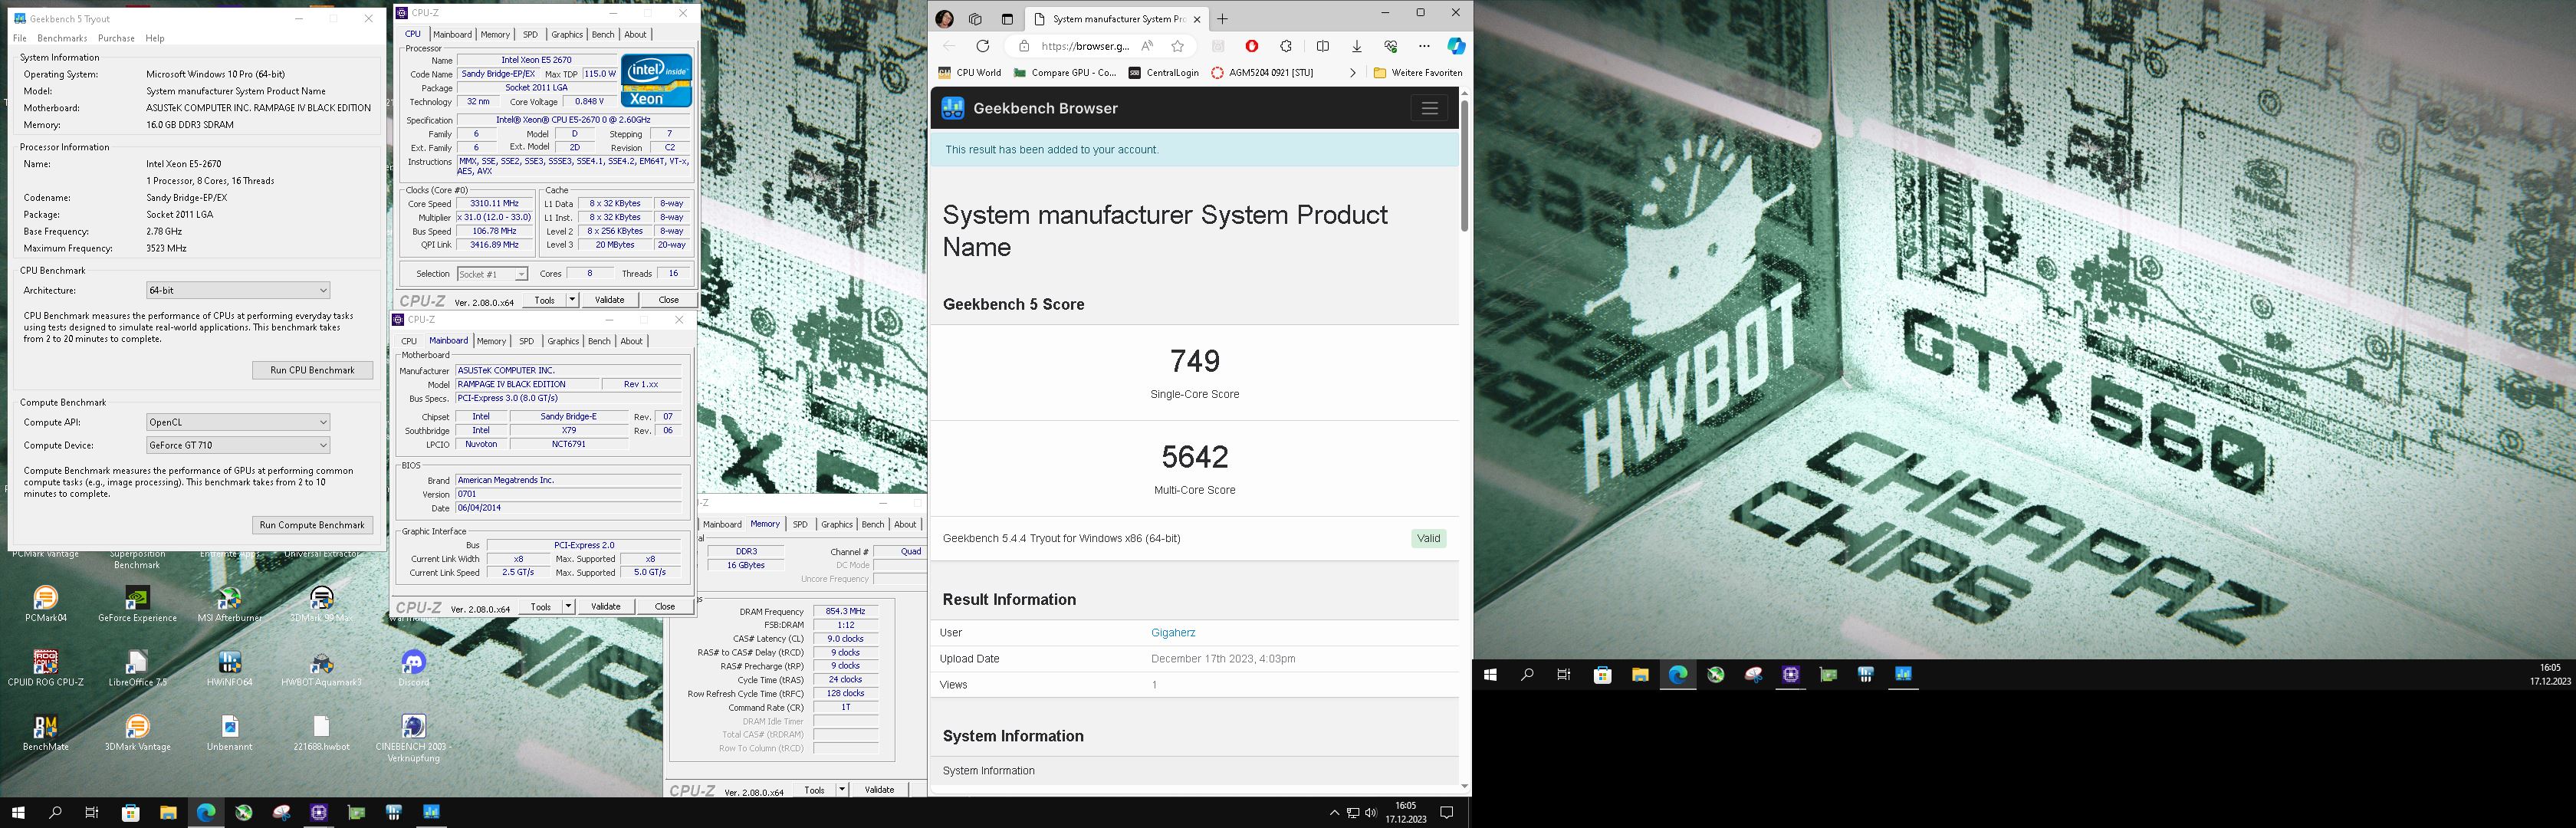
Task: Open Purchase menu in Geekbench
Action: pyautogui.click(x=116, y=38)
